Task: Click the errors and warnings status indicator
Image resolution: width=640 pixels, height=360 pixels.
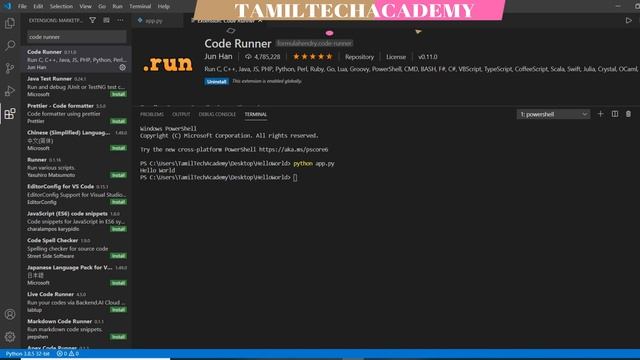Action: click(x=68, y=353)
